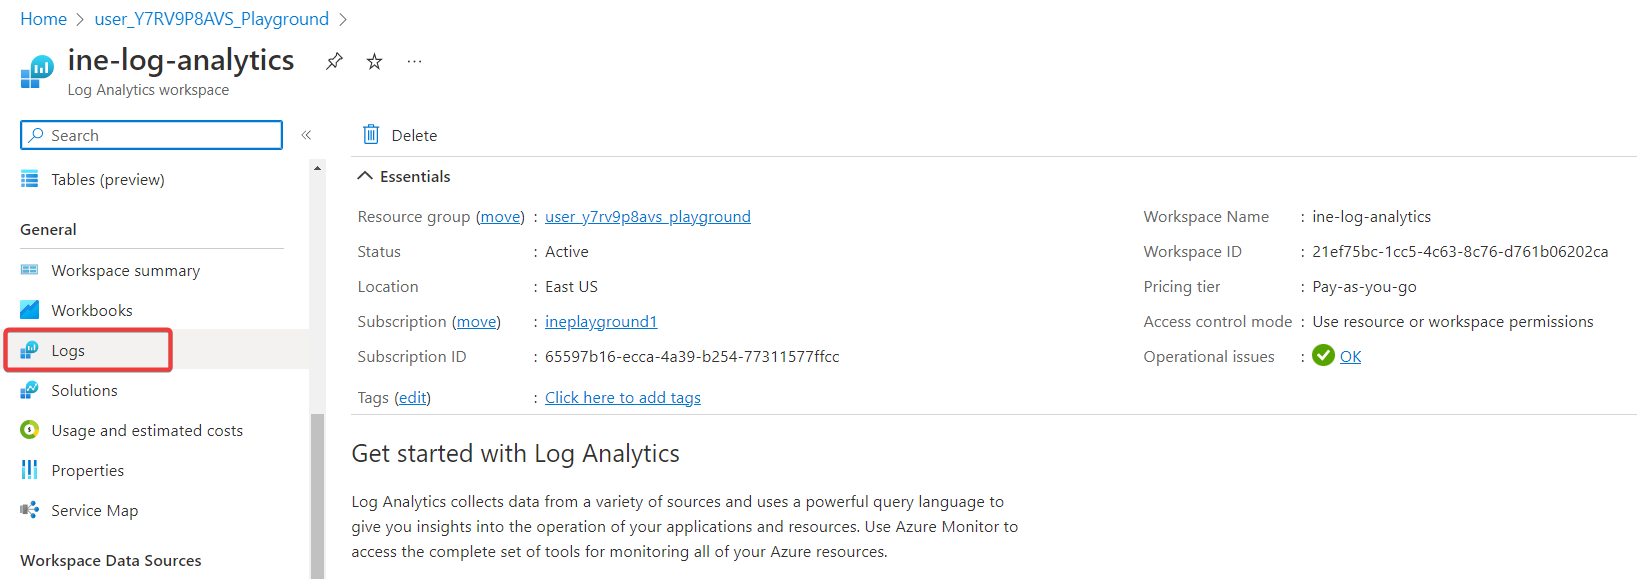Open the user_y7rv9p8avs_playground resource group link
The image size is (1637, 579).
click(x=647, y=217)
